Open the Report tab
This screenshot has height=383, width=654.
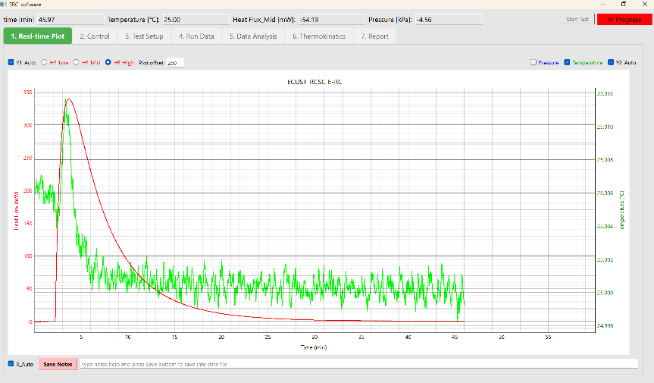pyautogui.click(x=375, y=36)
